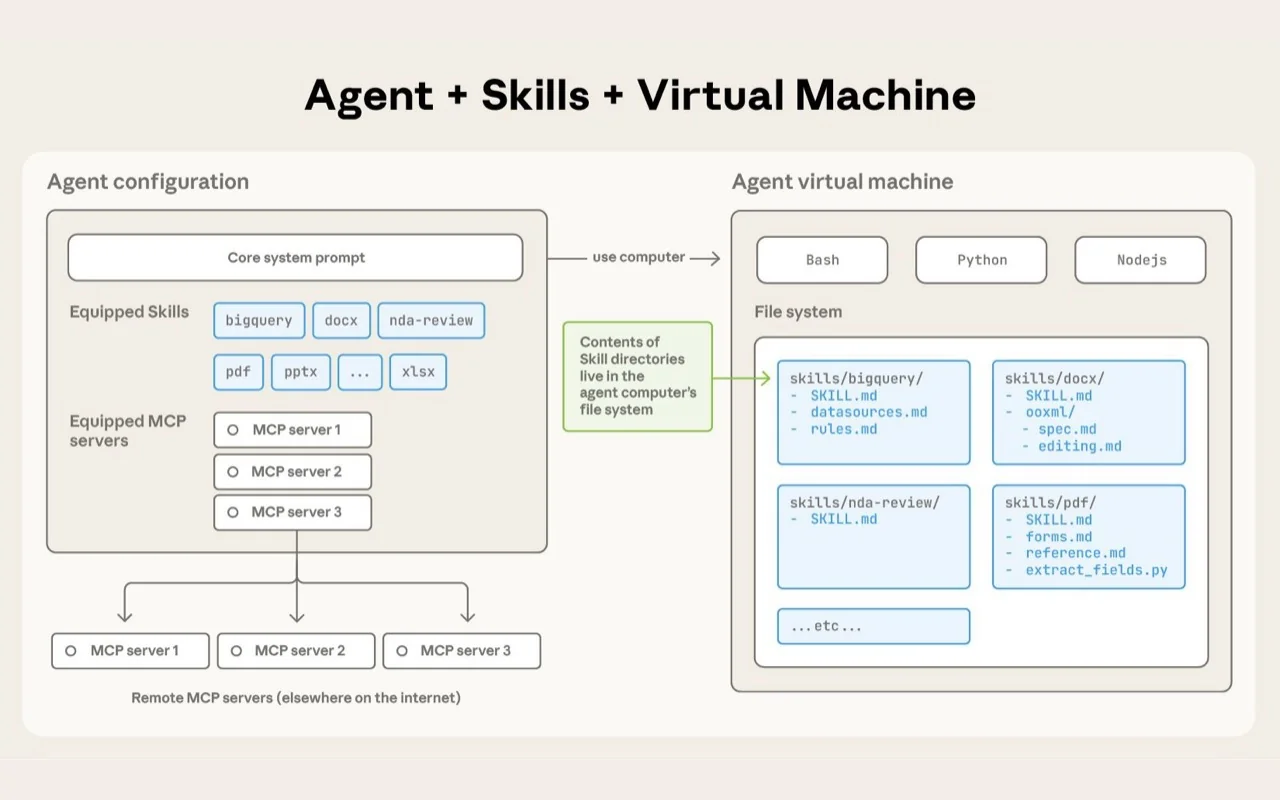The height and width of the screenshot is (800, 1280).
Task: Open editing.md inside ooxml/
Action: point(1080,446)
